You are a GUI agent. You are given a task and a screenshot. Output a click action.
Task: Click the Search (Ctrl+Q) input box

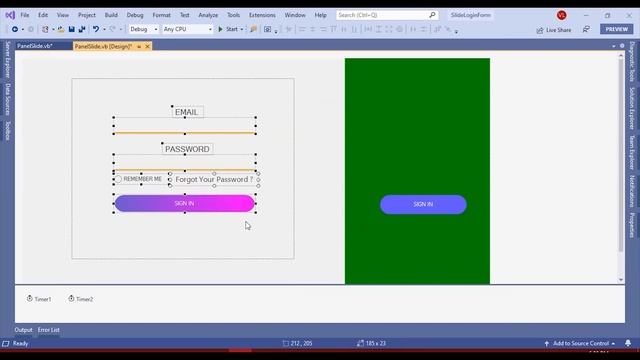387,15
